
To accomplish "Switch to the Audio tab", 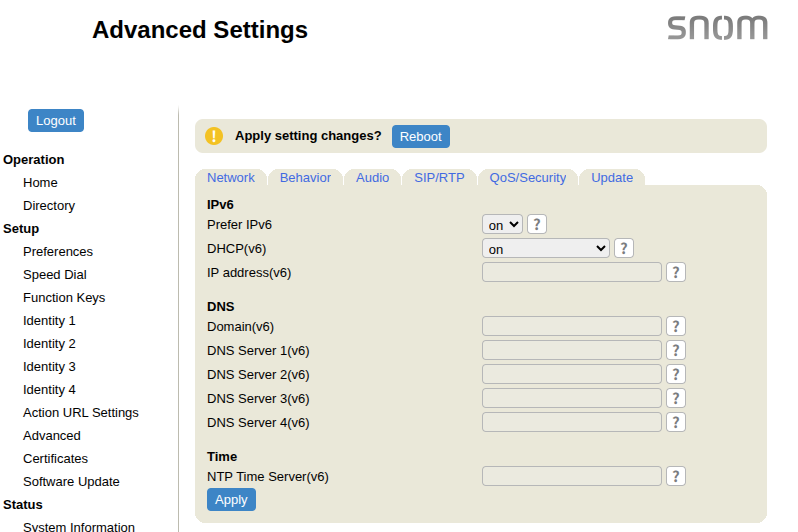I will 372,178.
